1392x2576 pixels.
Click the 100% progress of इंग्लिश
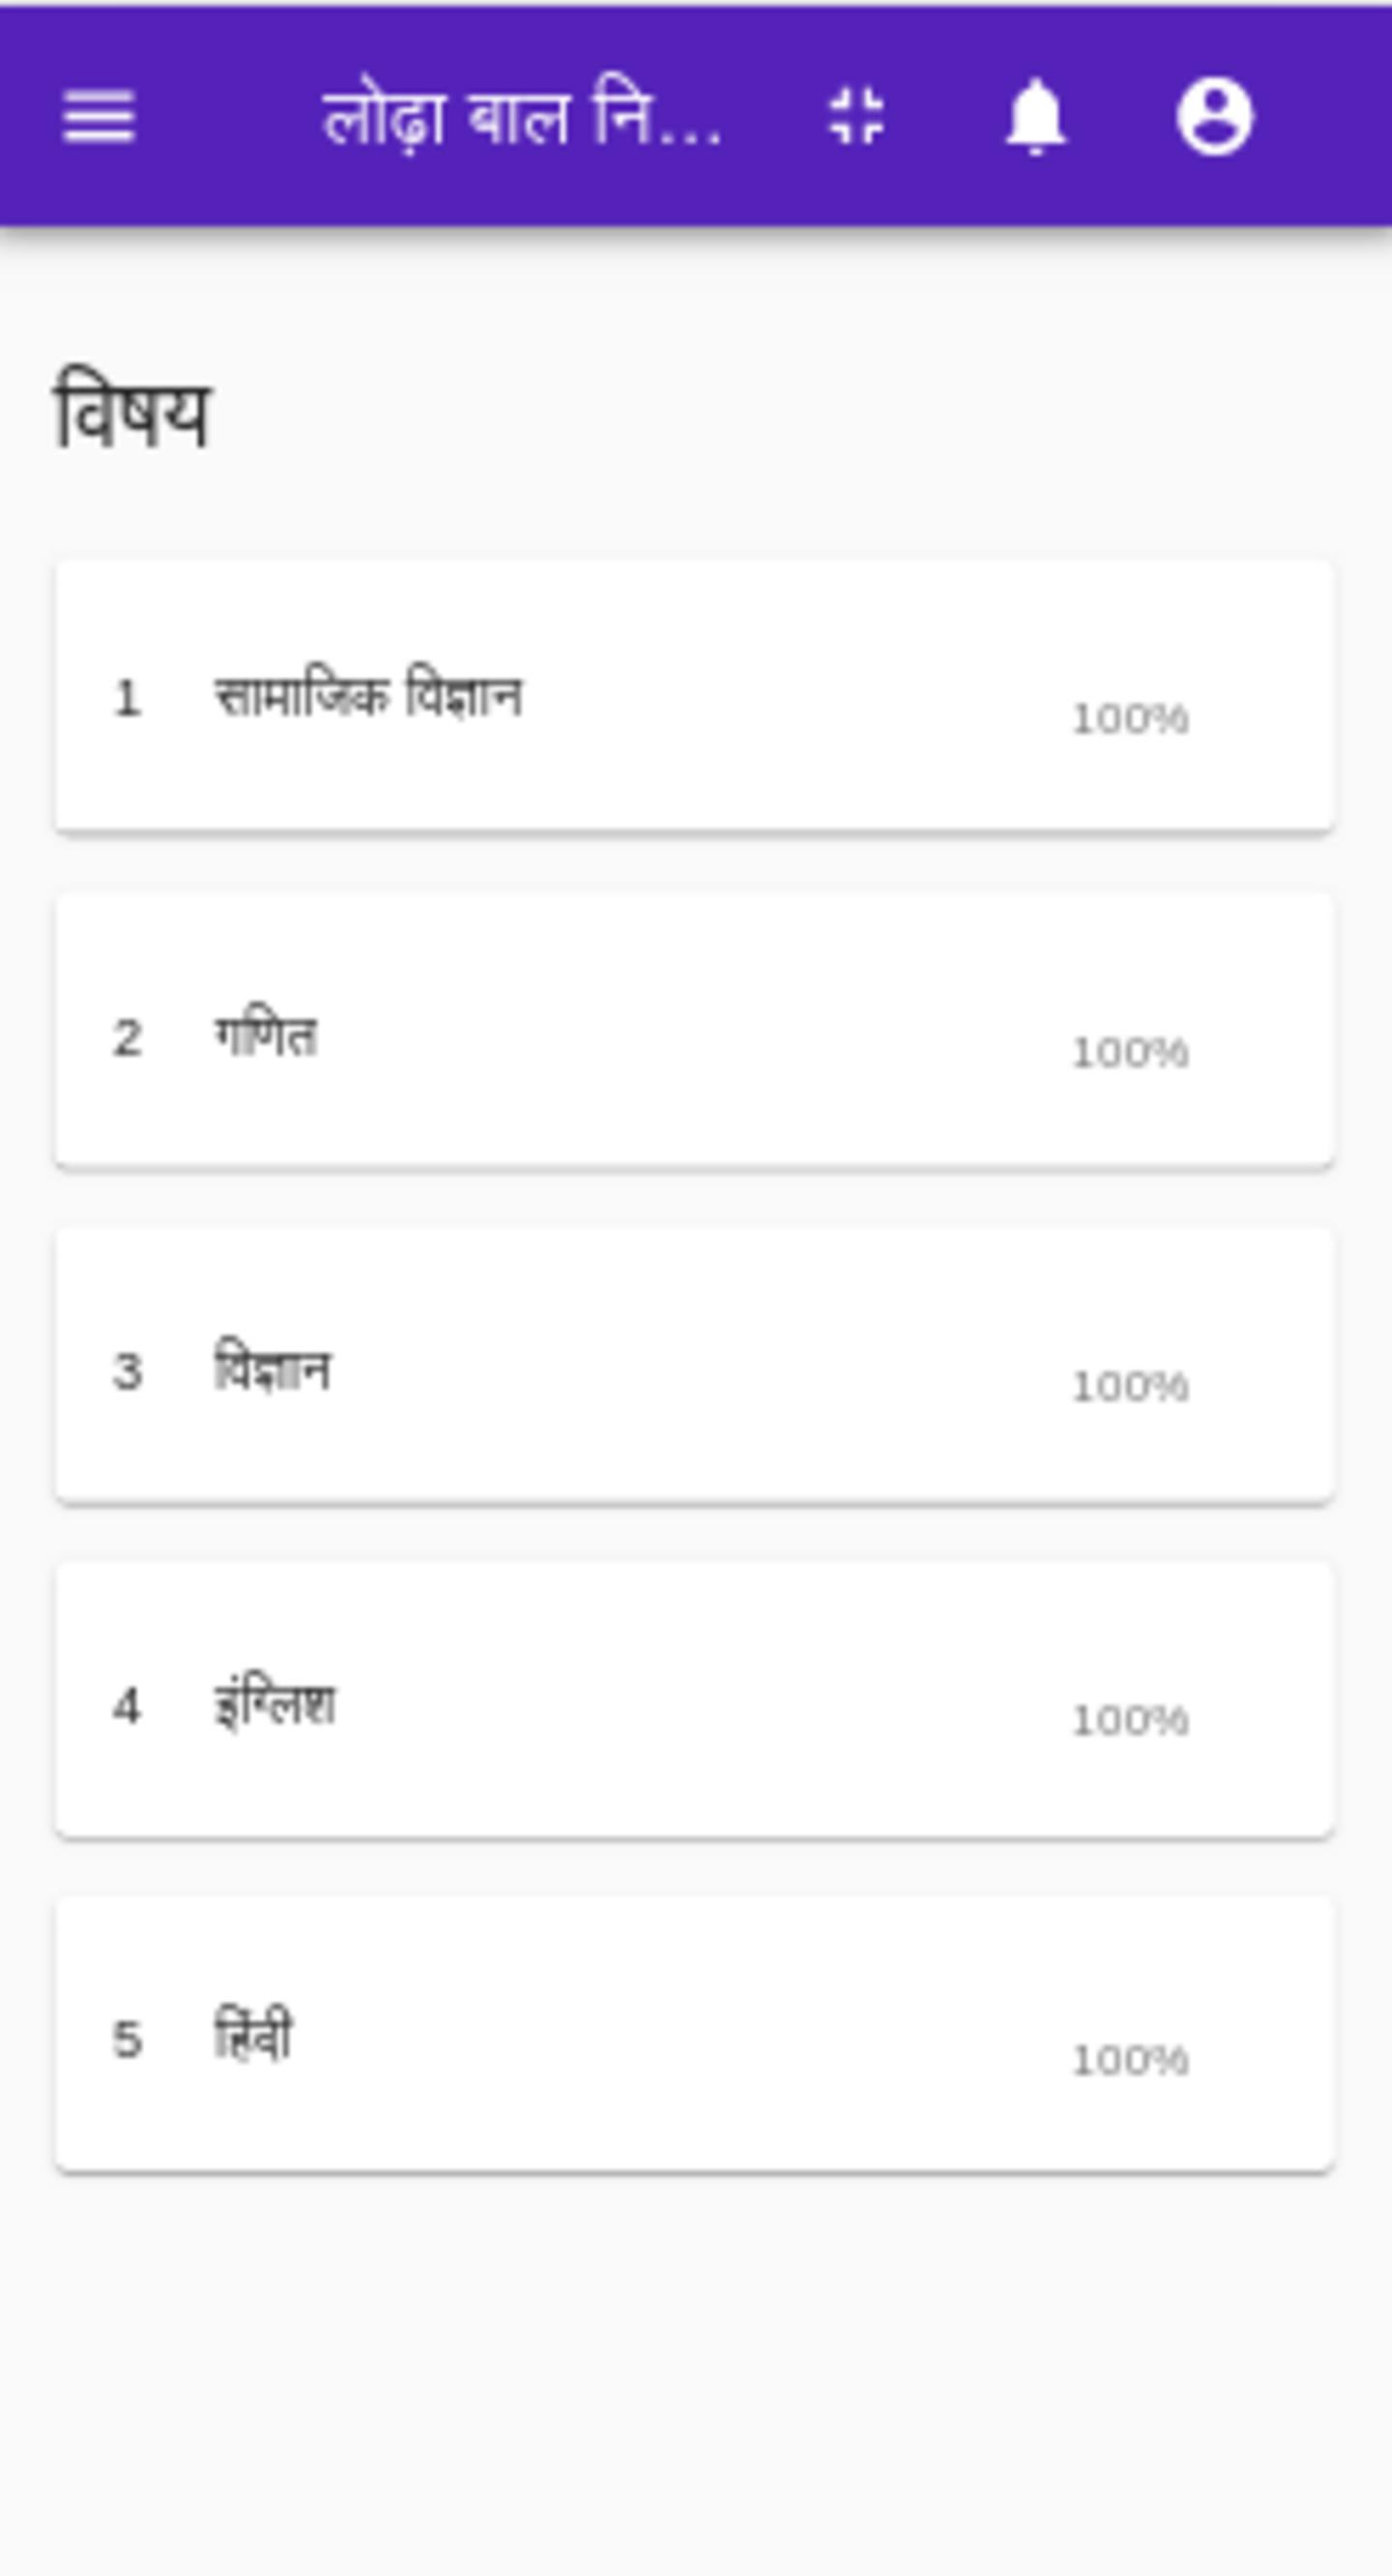pyautogui.click(x=1130, y=1721)
